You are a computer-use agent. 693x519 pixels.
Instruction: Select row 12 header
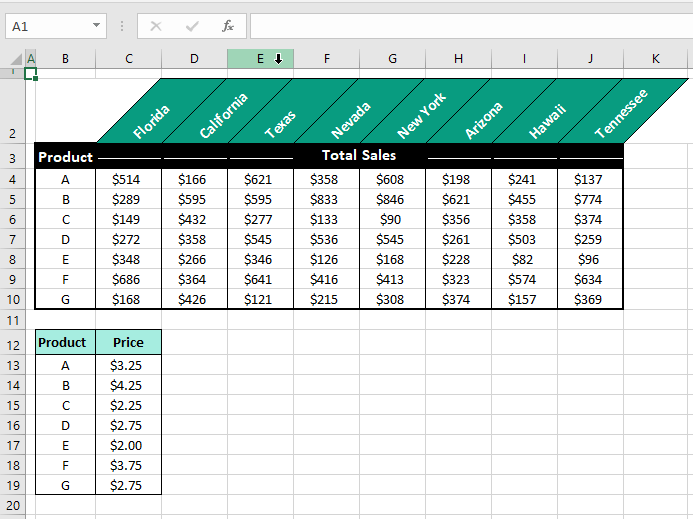pos(12,343)
